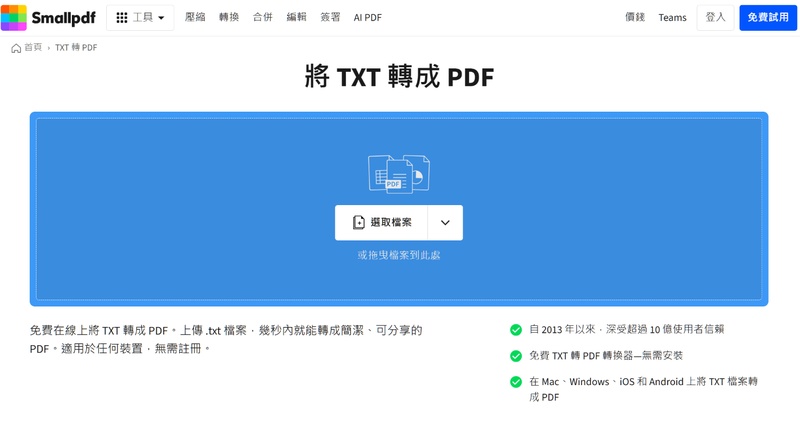The height and width of the screenshot is (421, 800).
Task: Go to the 價錢 pricing page
Action: (635, 17)
